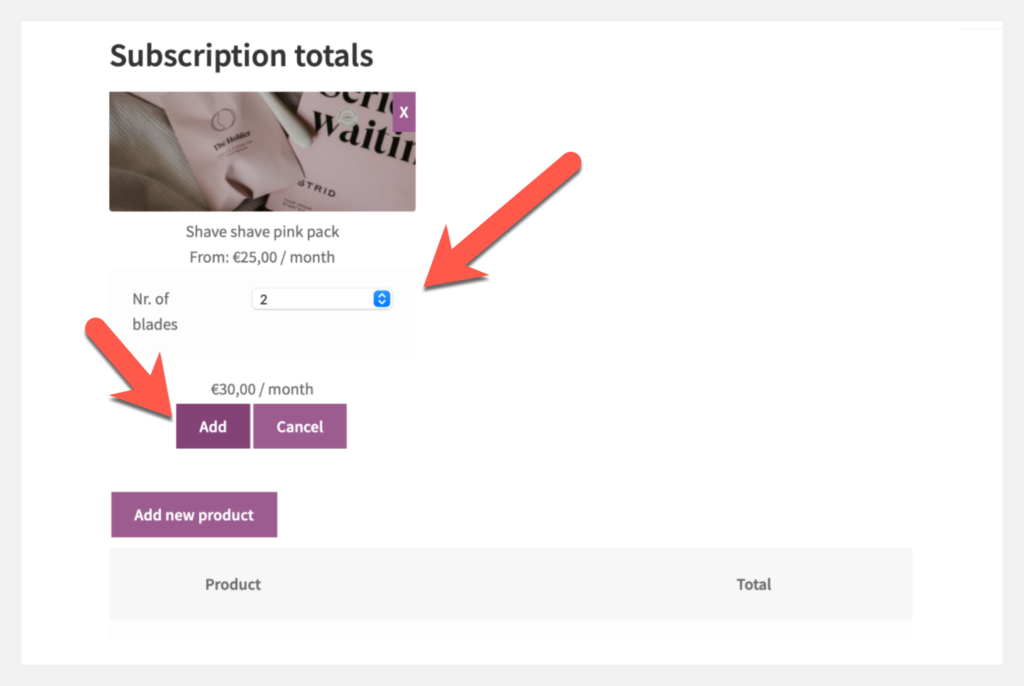Click the purple X badge on the product thumbnail

(x=403, y=112)
